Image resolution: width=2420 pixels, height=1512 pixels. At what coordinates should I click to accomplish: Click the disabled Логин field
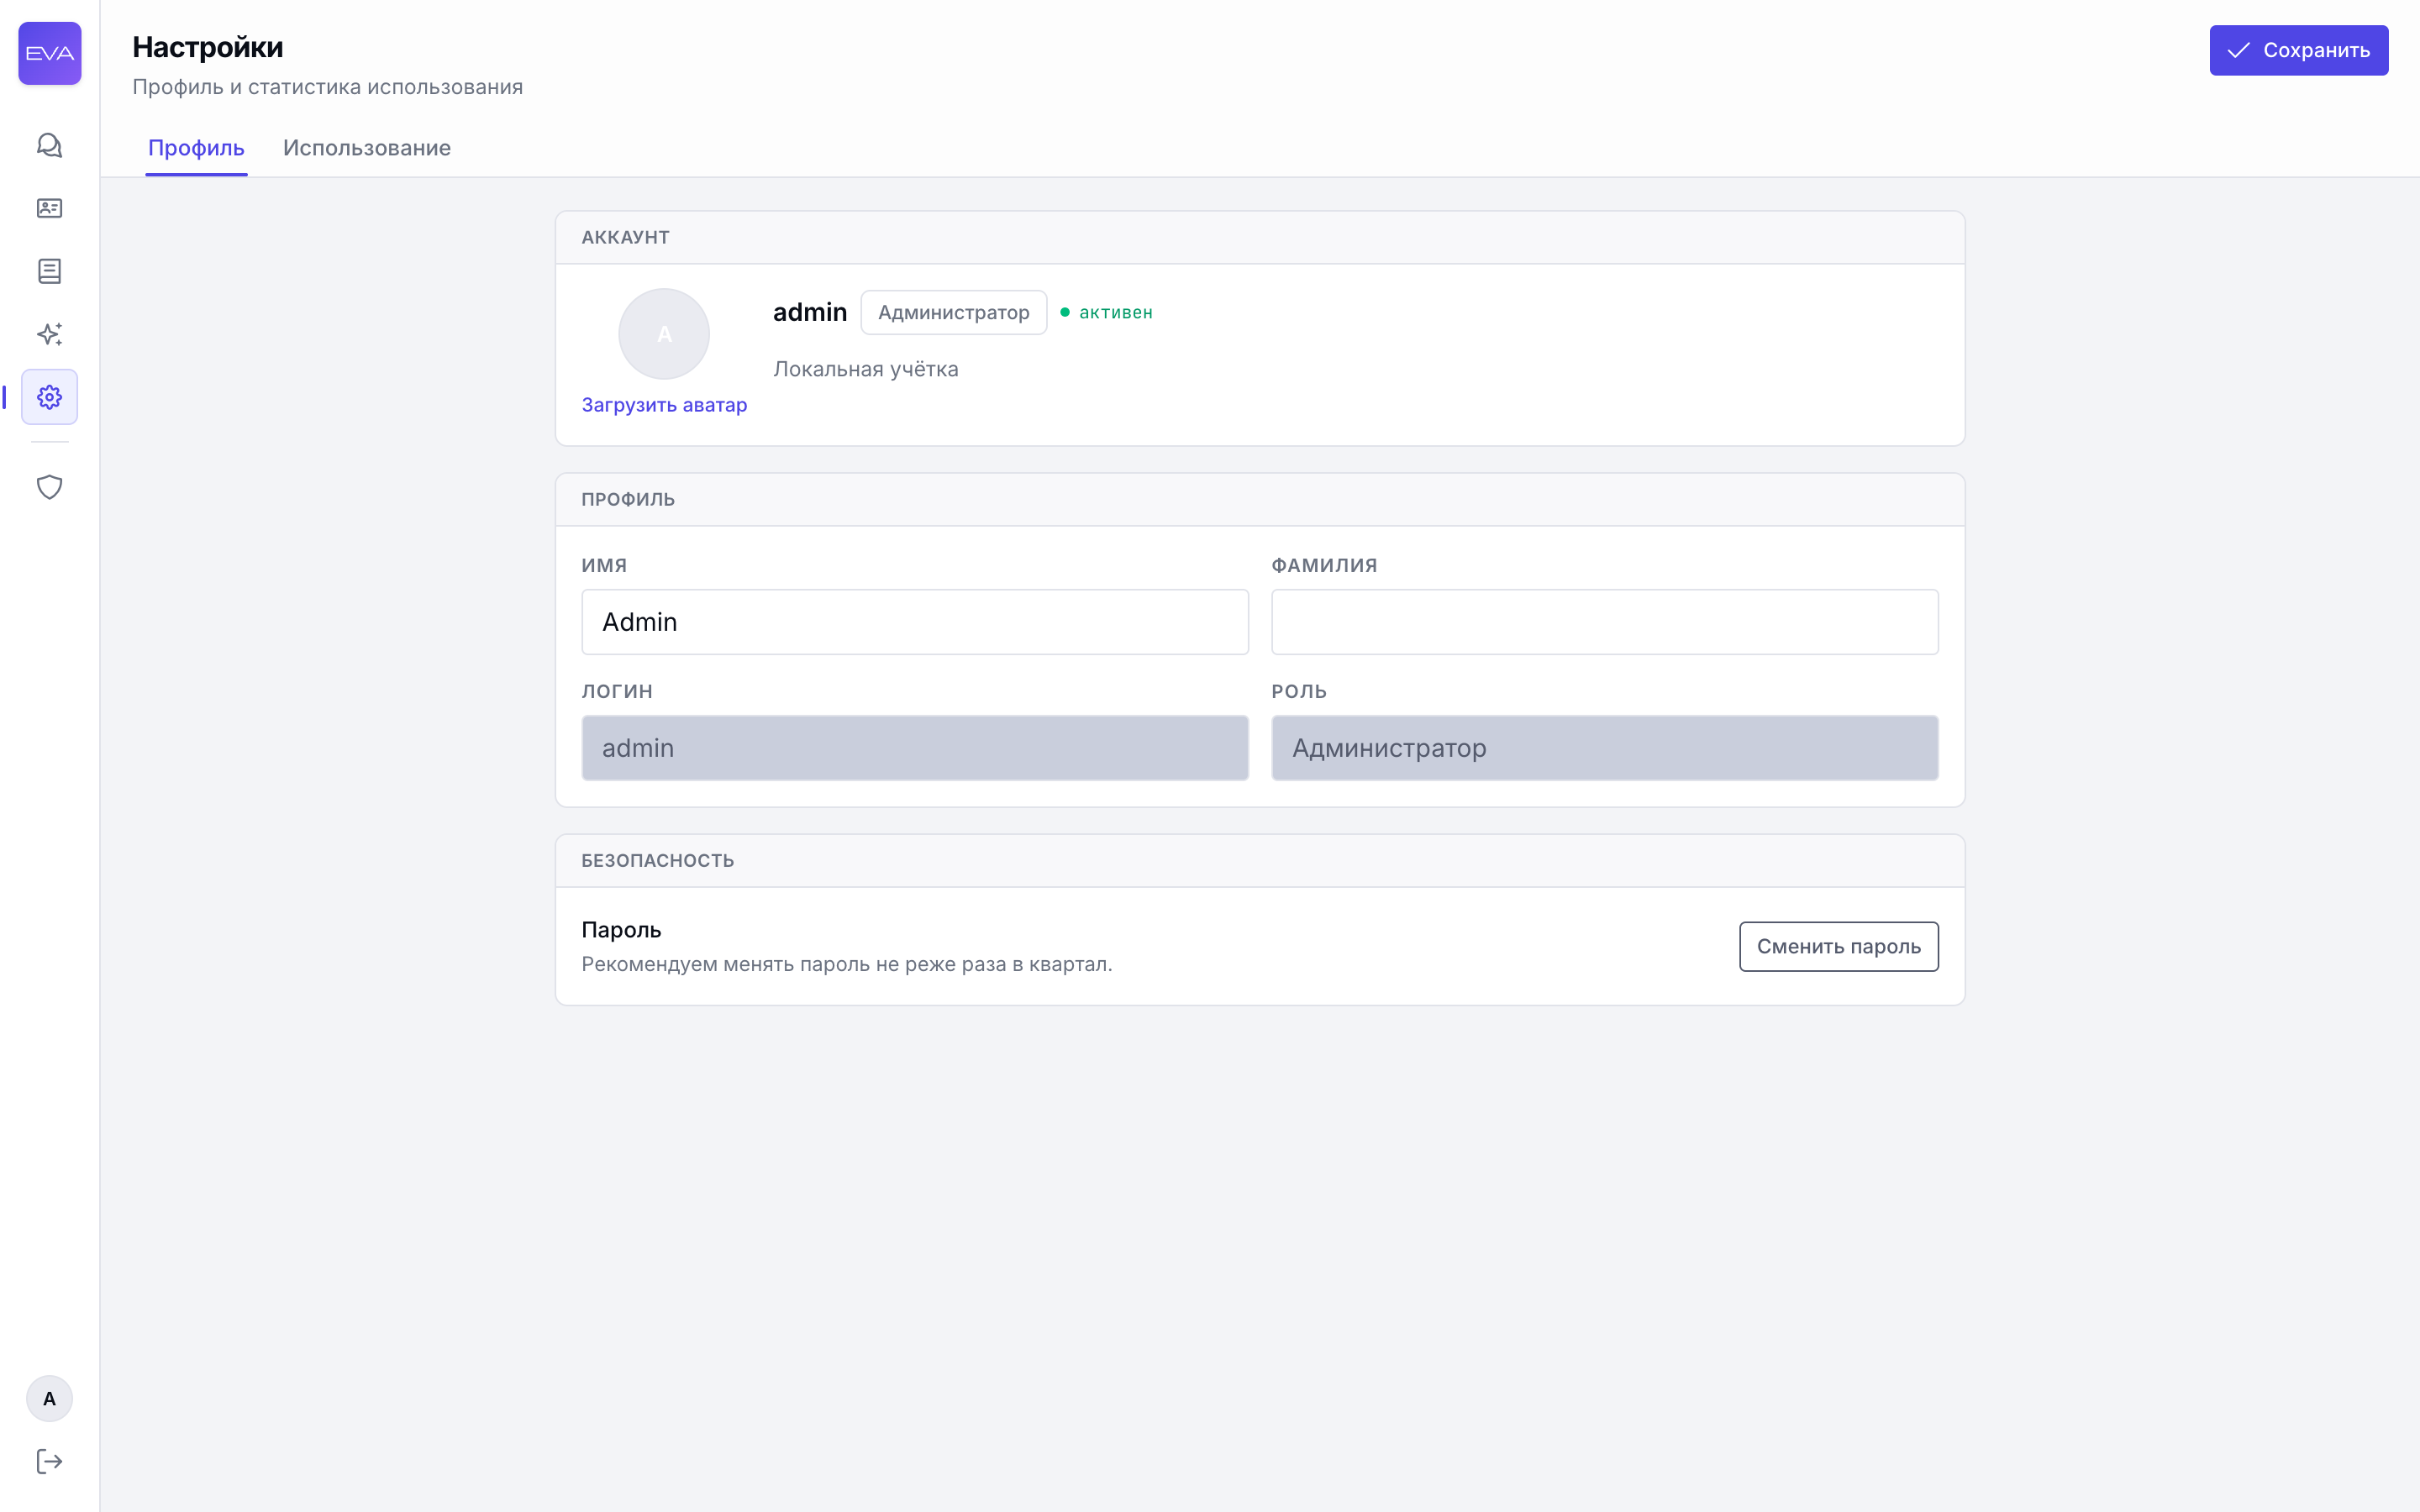coord(915,748)
